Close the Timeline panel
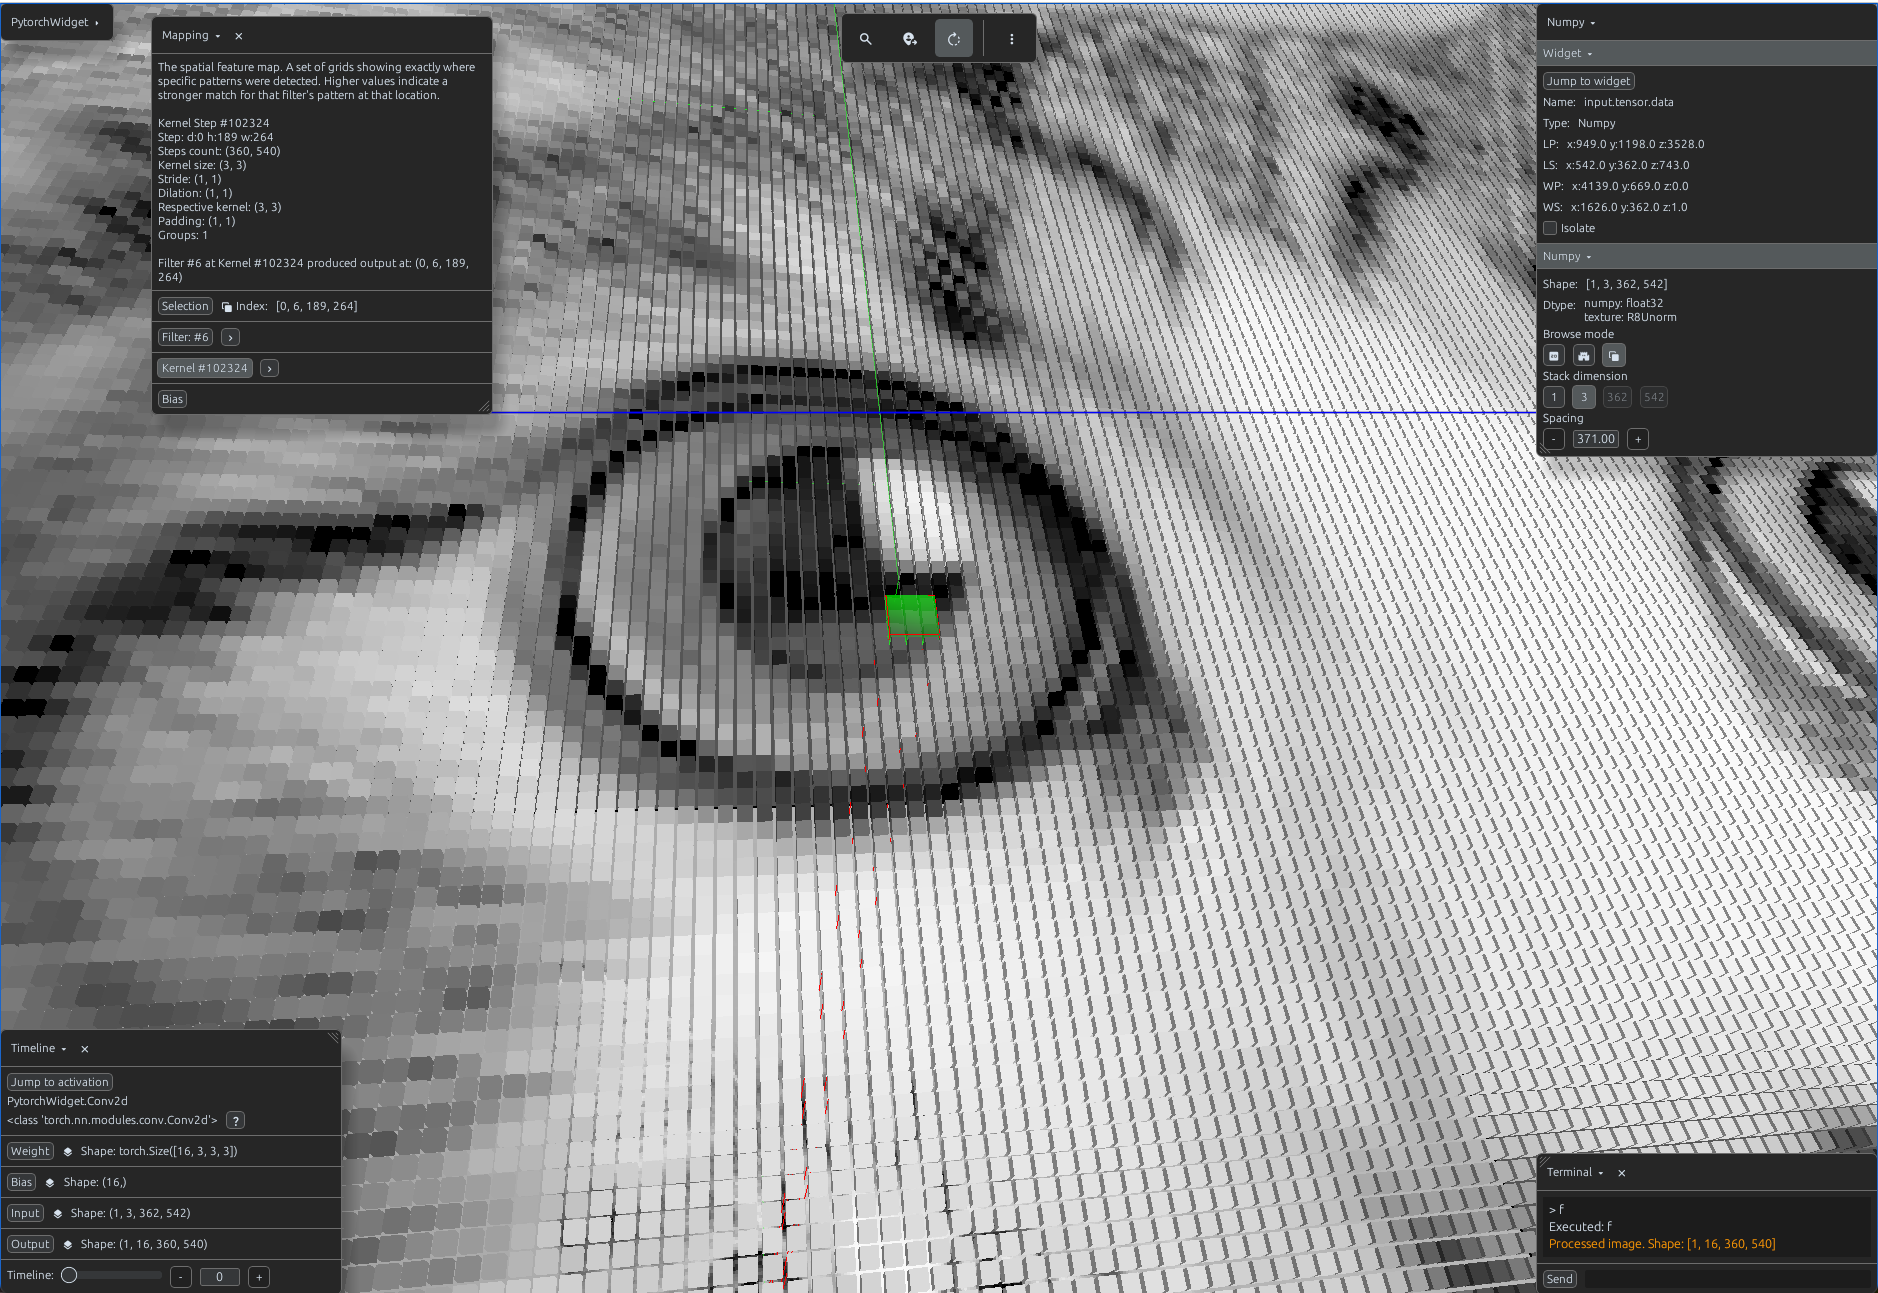Screen dimensions: 1878x1293 [x=85, y=1049]
